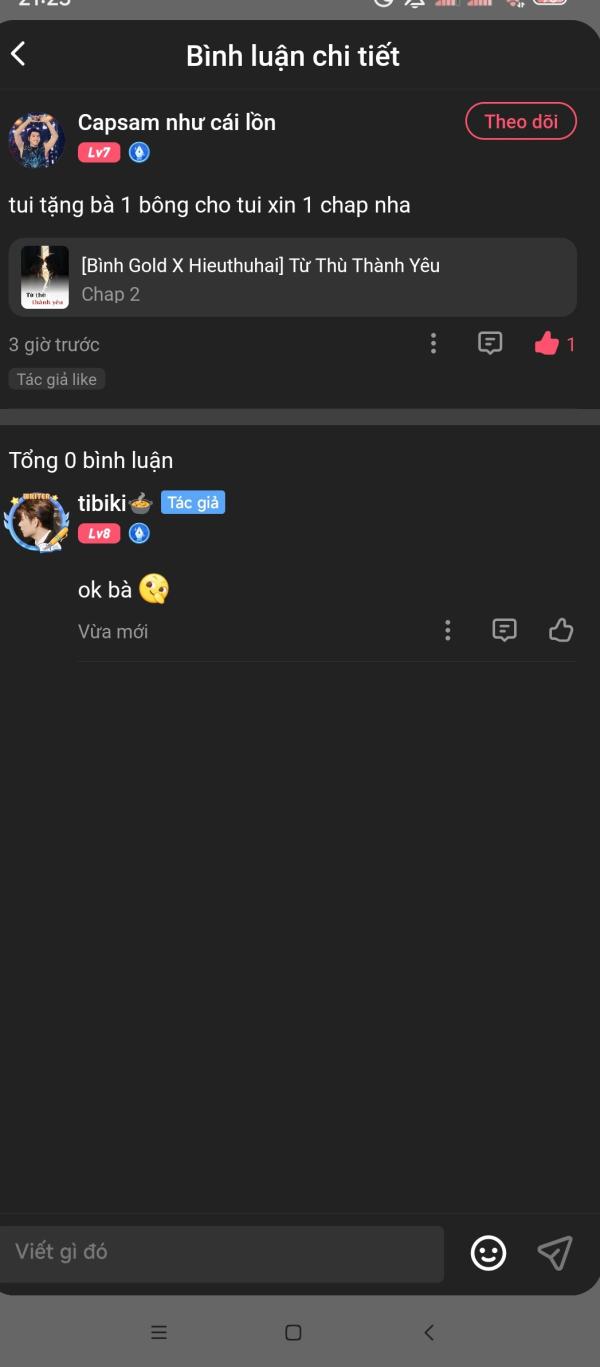Go back using the top-left arrow
Viewport: 600px width, 1367px height.
point(19,54)
